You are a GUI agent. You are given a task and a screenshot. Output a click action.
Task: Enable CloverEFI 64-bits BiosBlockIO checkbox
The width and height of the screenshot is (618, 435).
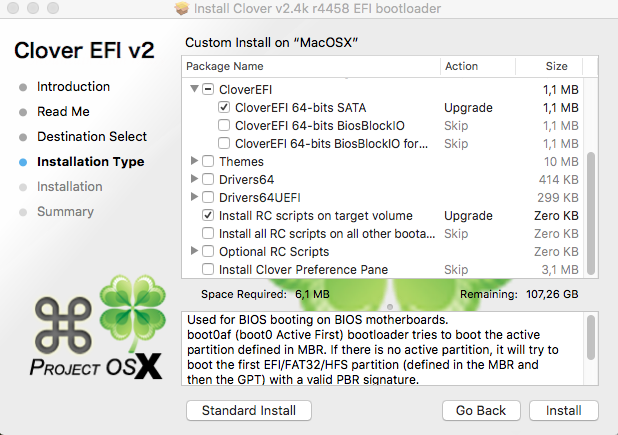coord(224,126)
